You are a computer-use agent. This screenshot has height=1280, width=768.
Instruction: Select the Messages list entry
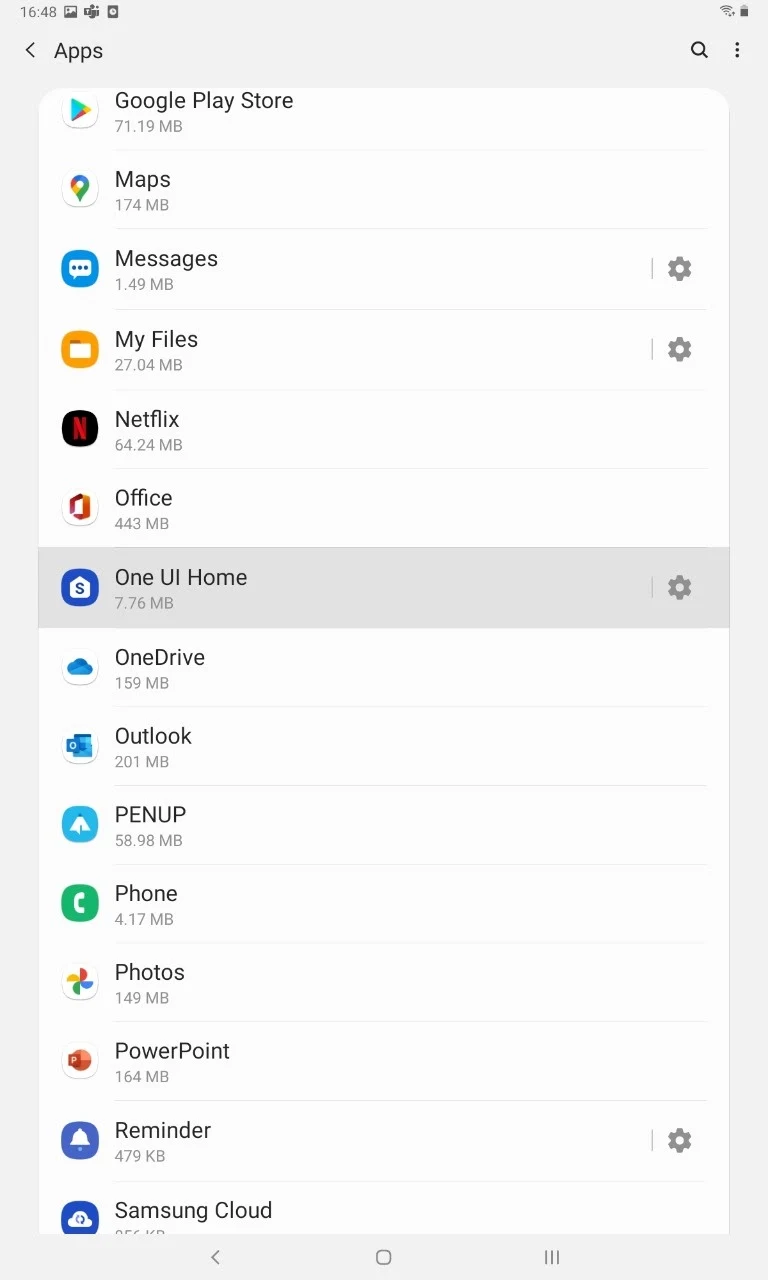click(x=344, y=269)
